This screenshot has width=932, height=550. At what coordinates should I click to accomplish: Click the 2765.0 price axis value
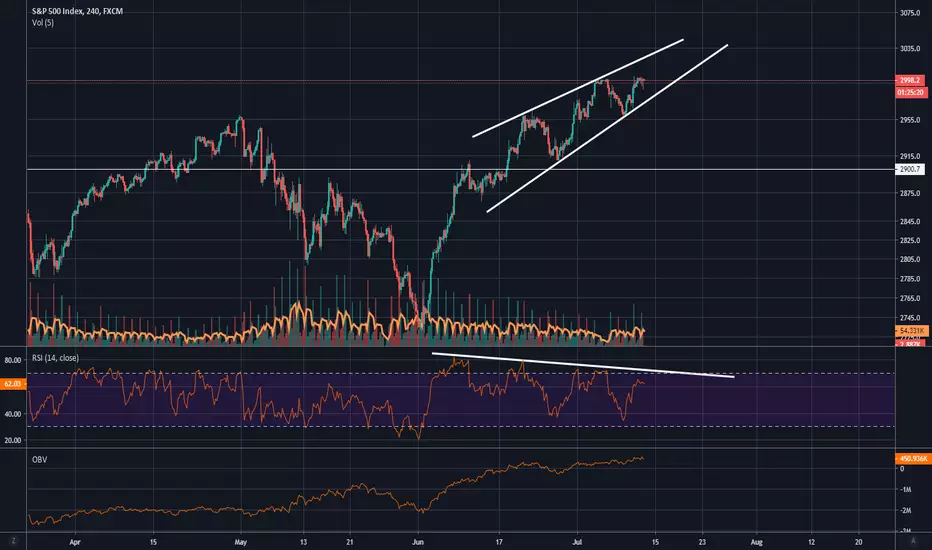coord(910,298)
